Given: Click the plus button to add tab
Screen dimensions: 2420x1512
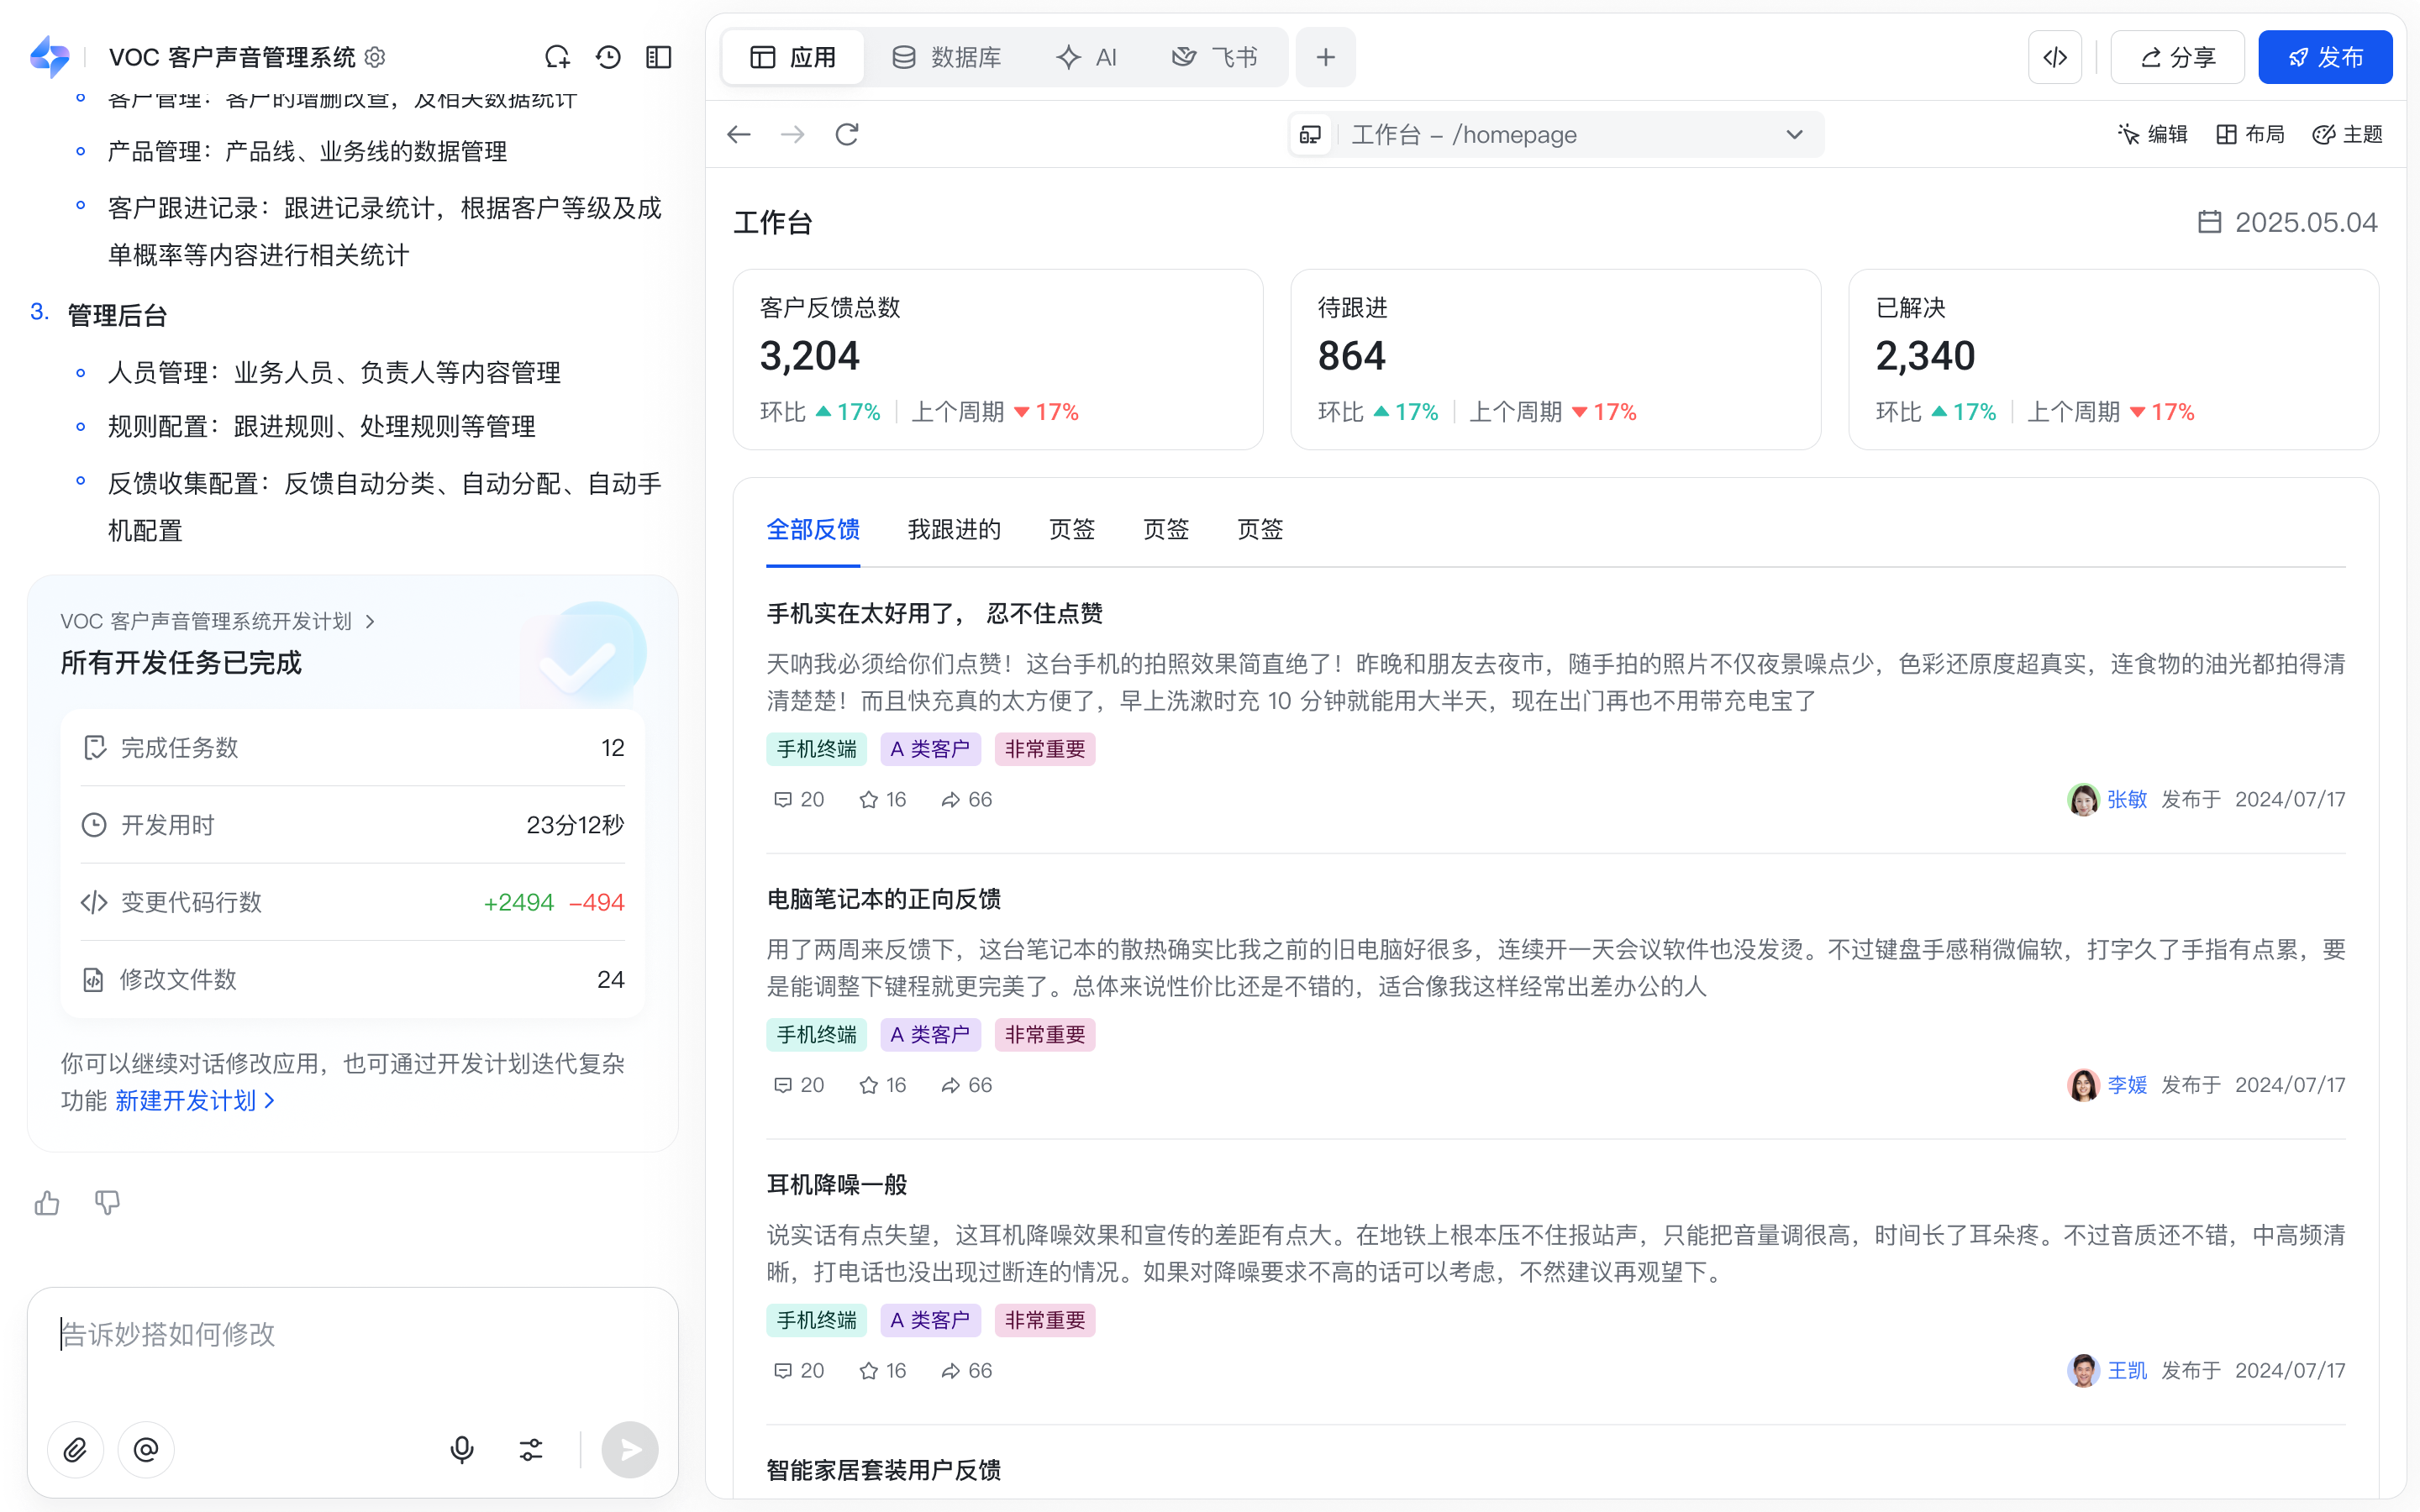Looking at the screenshot, I should (1325, 57).
